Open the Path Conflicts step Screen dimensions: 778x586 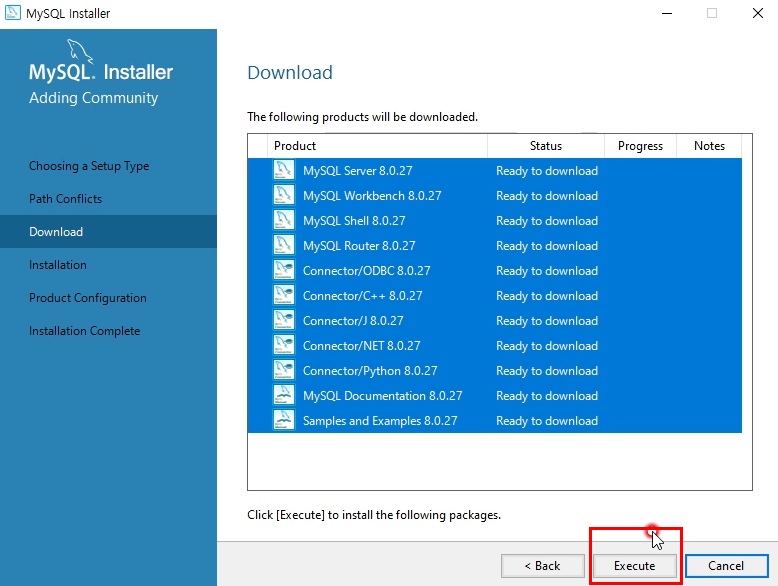tap(65, 199)
